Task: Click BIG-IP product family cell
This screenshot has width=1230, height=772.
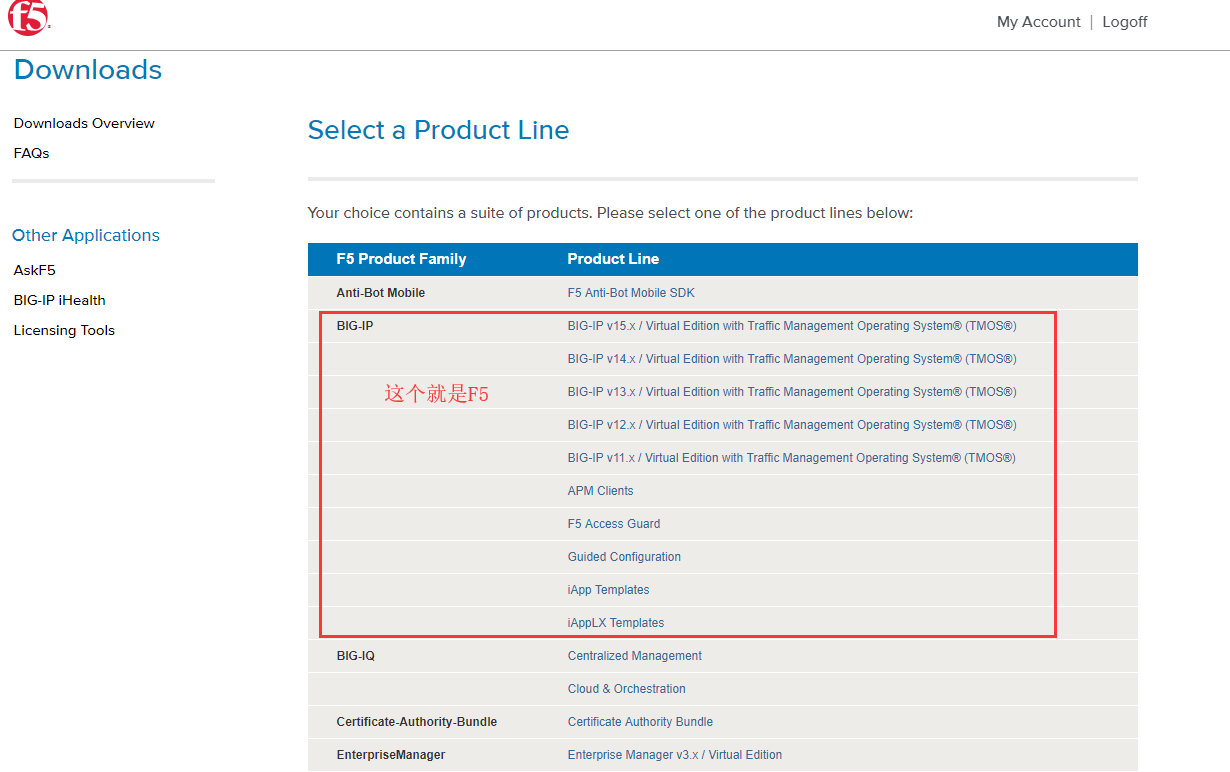Action: click(x=355, y=326)
